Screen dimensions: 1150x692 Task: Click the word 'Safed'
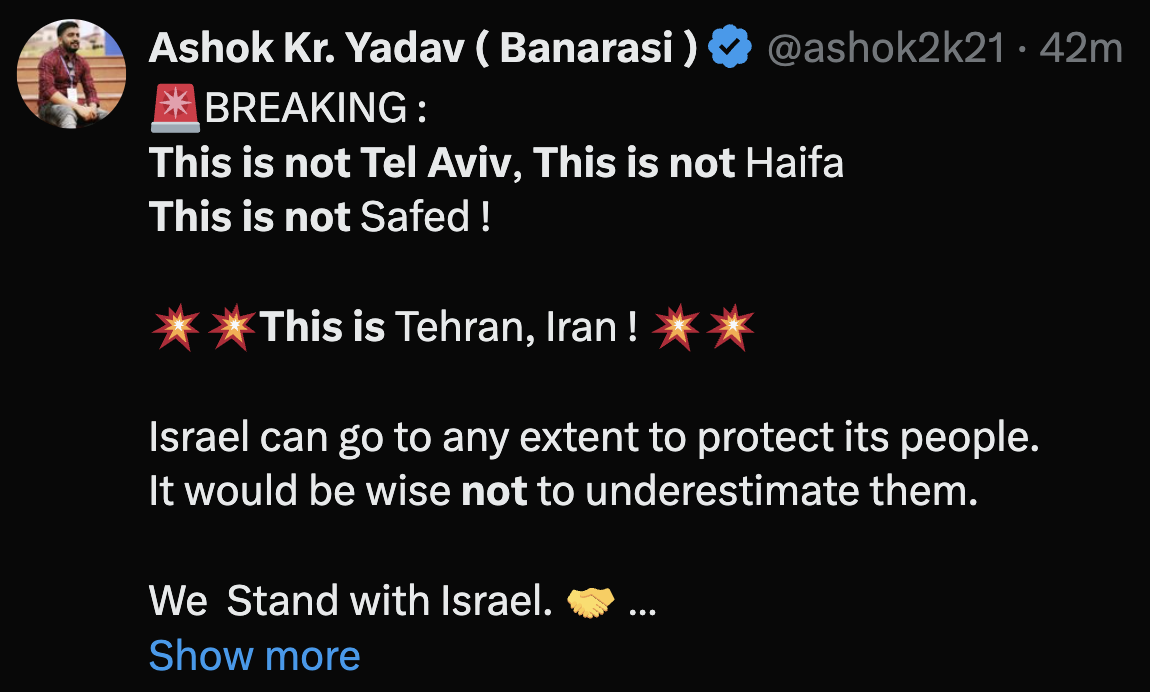(x=413, y=218)
